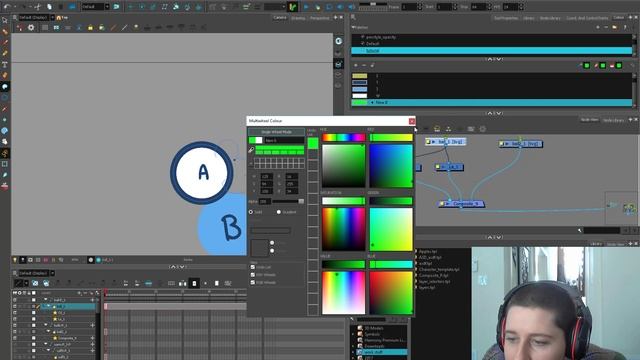Open the Node View tab
Image resolution: width=640 pixels, height=360 pixels.
point(589,120)
